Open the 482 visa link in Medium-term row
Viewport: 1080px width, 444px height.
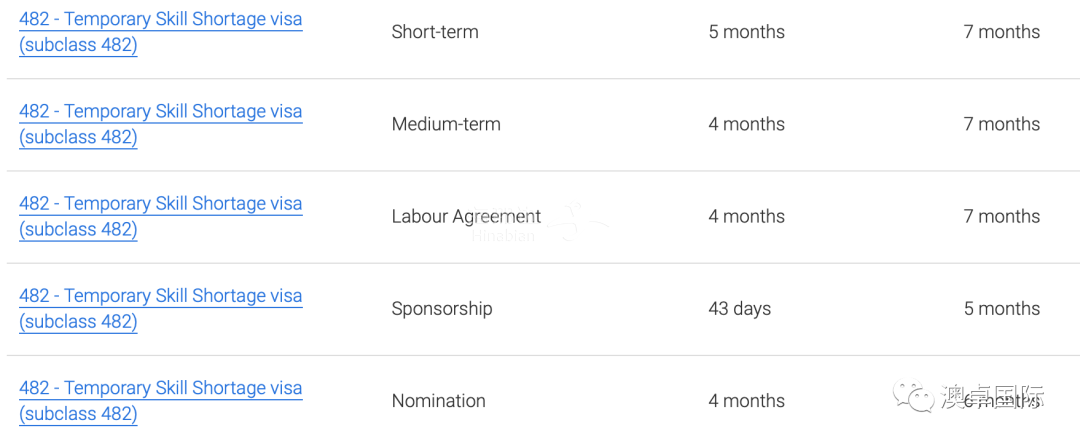click(x=160, y=124)
